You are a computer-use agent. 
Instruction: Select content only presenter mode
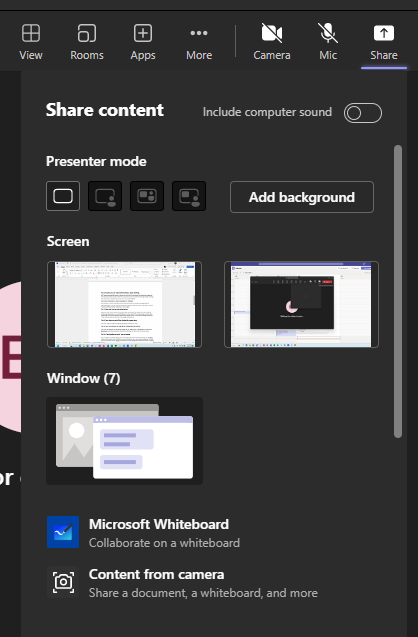63,196
